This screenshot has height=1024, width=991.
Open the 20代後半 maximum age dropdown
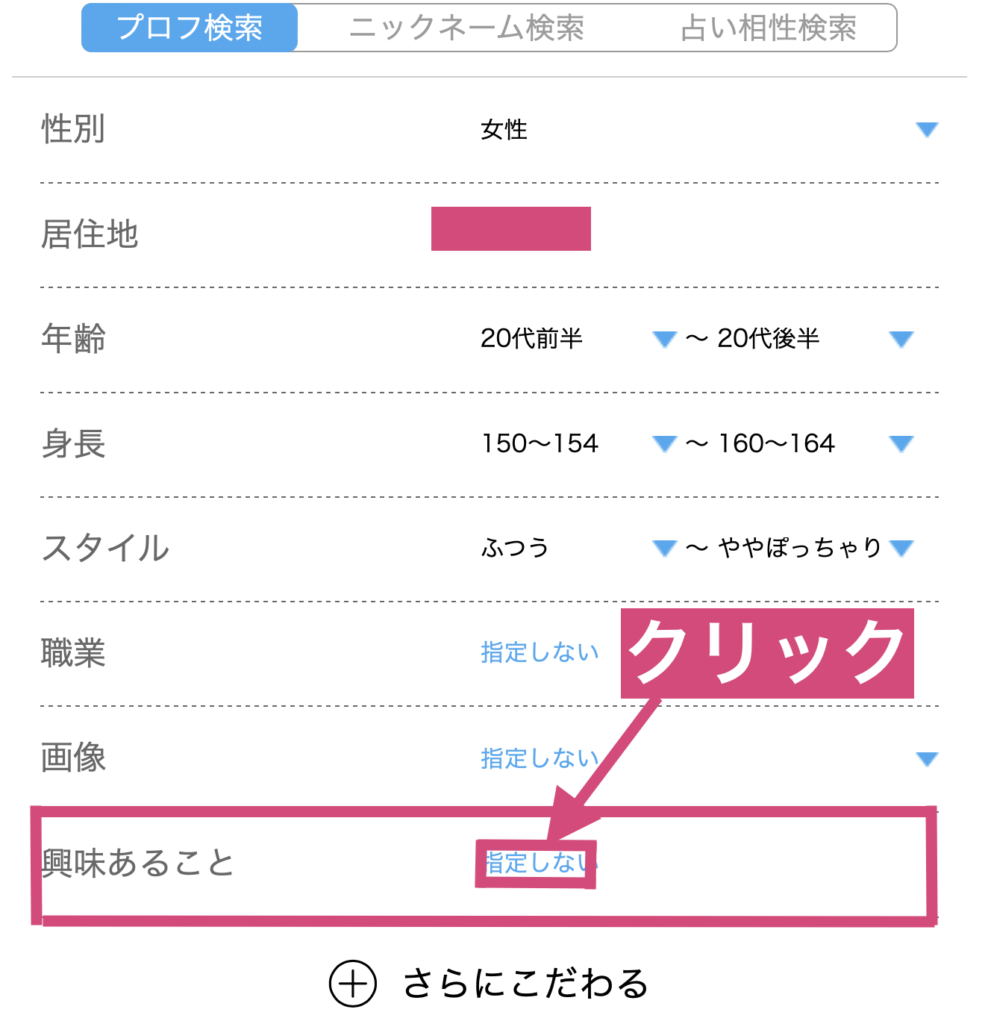[x=901, y=339]
